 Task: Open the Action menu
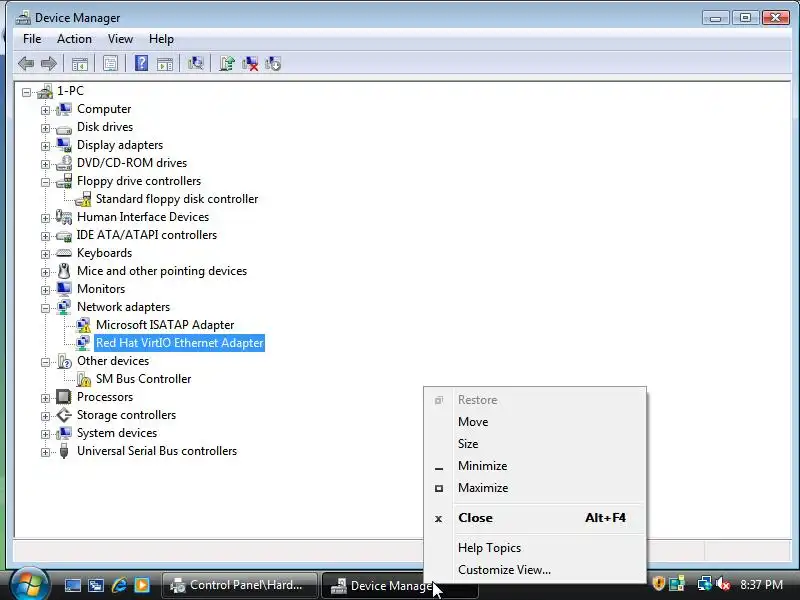[x=74, y=39]
